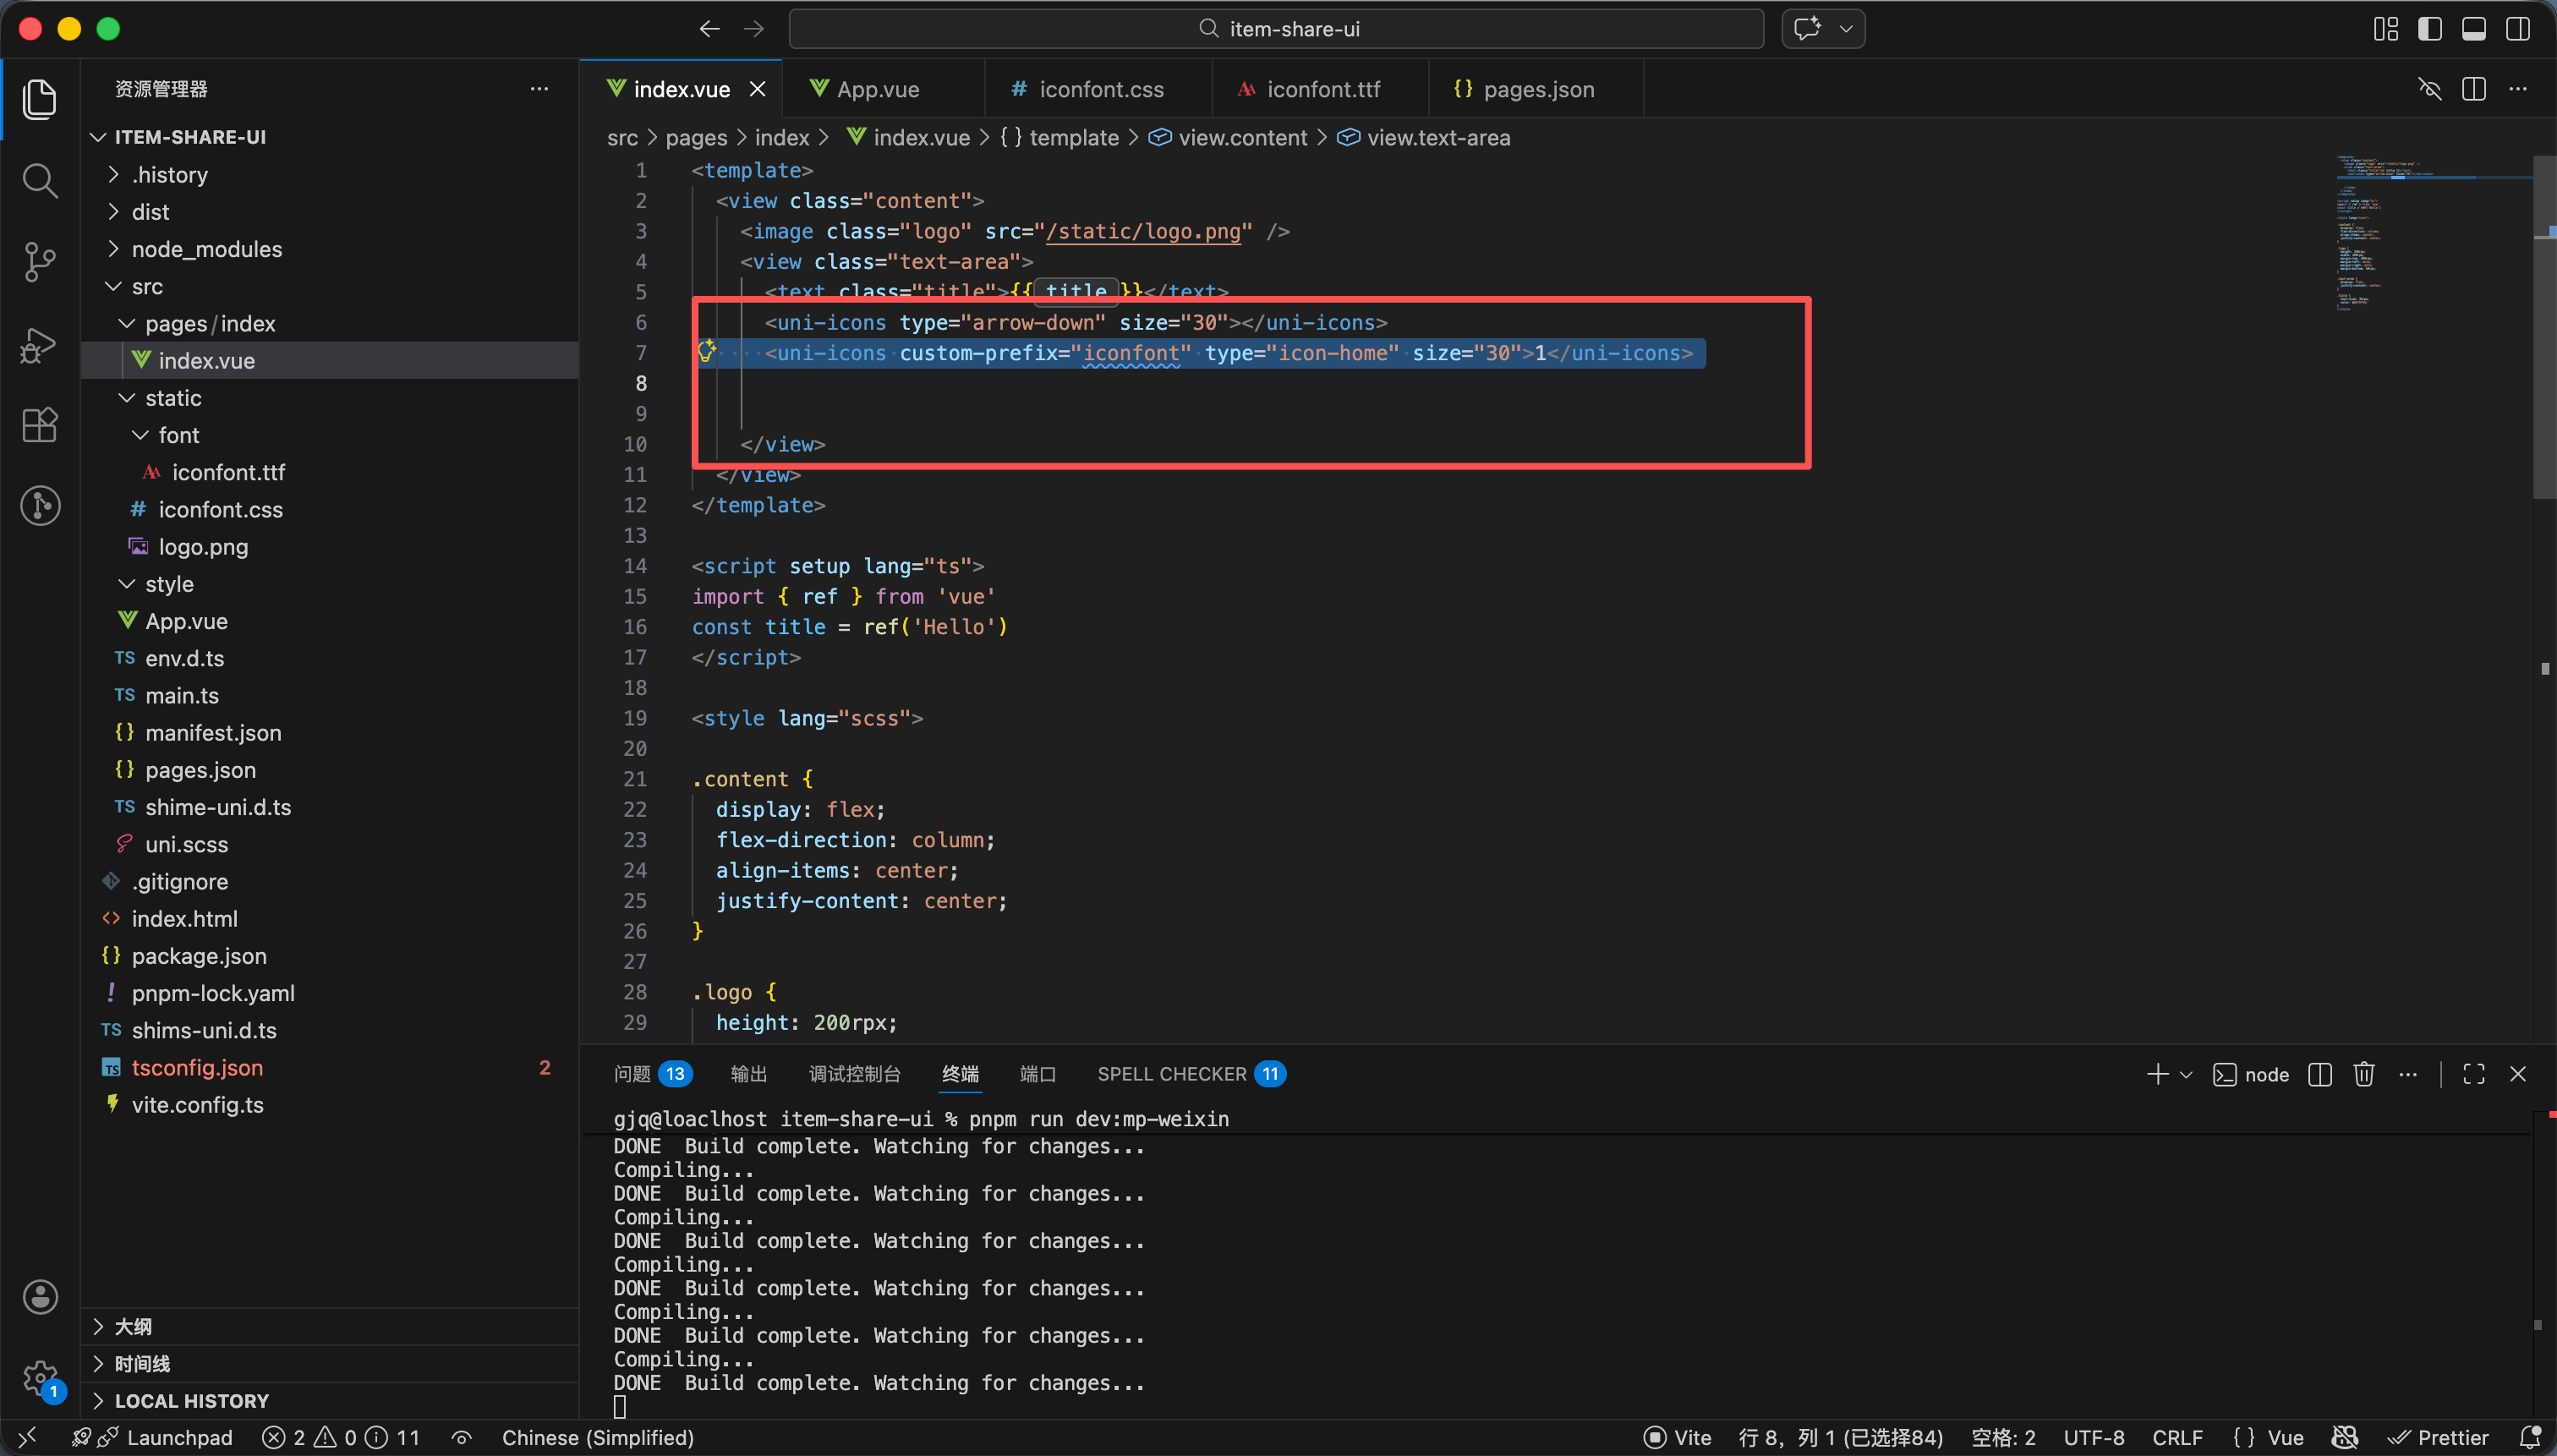Split the editor to the right

[x=2473, y=89]
